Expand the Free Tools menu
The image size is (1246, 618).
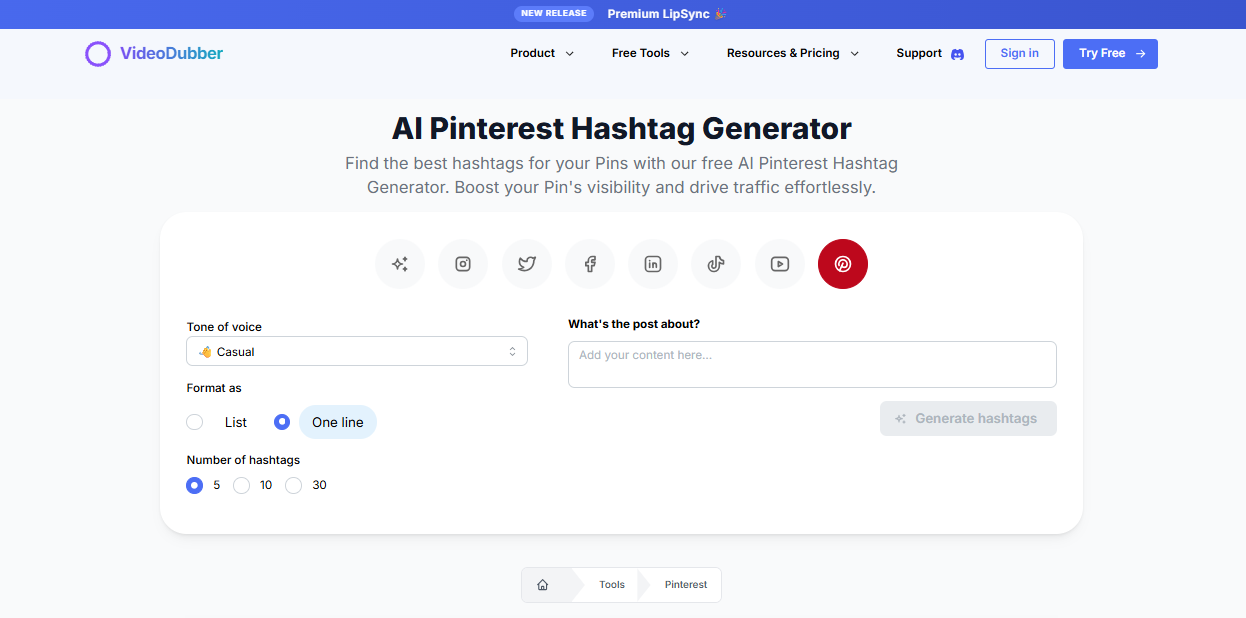tap(650, 53)
